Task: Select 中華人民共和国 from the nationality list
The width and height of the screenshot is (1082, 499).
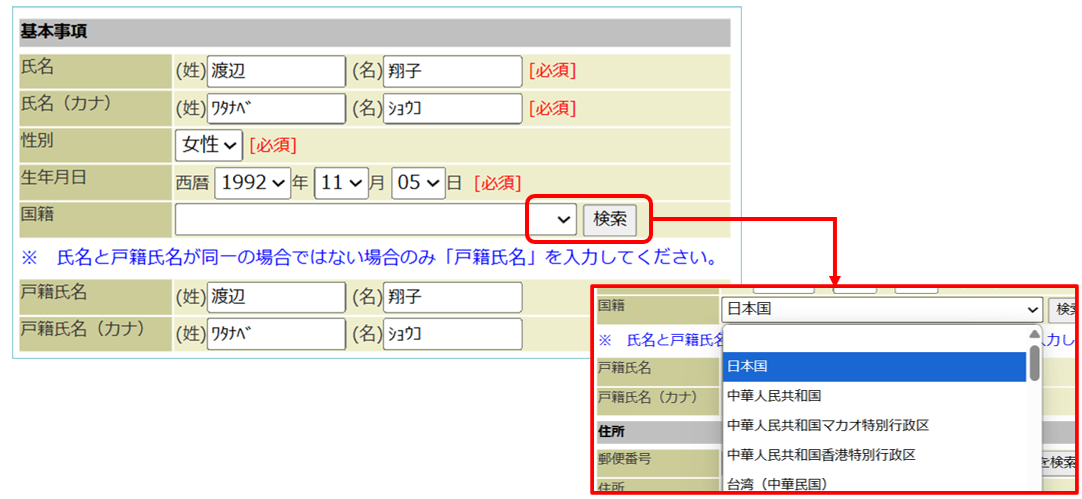Action: (x=873, y=396)
